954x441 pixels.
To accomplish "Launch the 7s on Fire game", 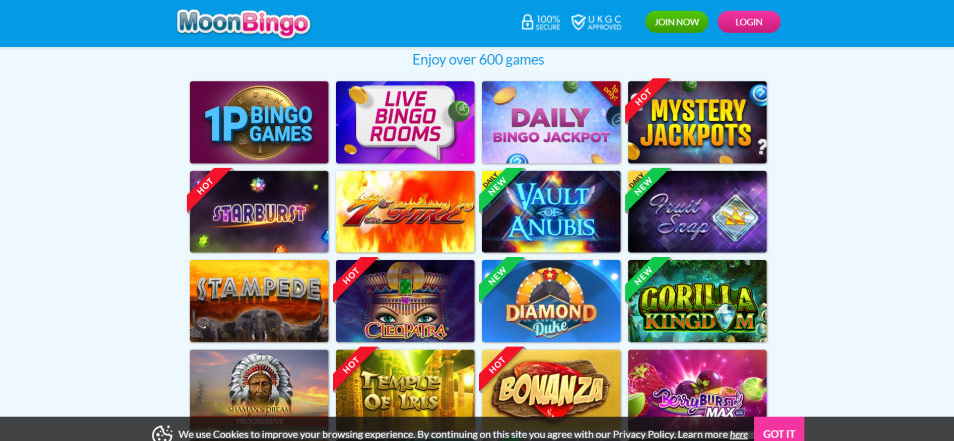I will pos(405,212).
